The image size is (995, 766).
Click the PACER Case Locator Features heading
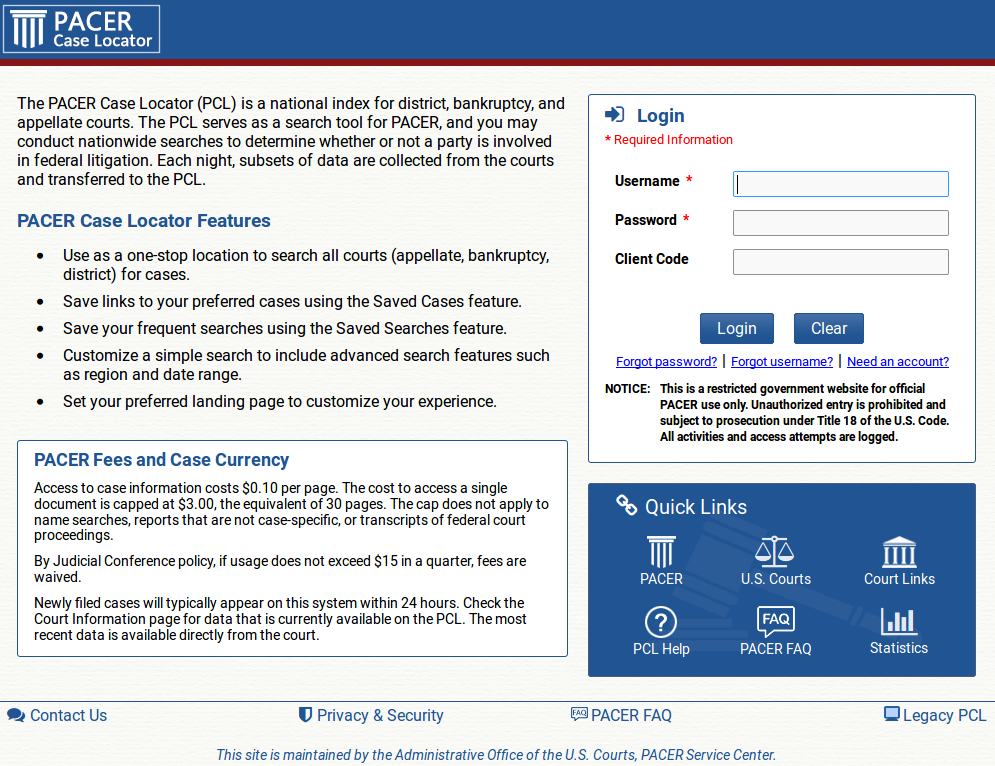[143, 220]
